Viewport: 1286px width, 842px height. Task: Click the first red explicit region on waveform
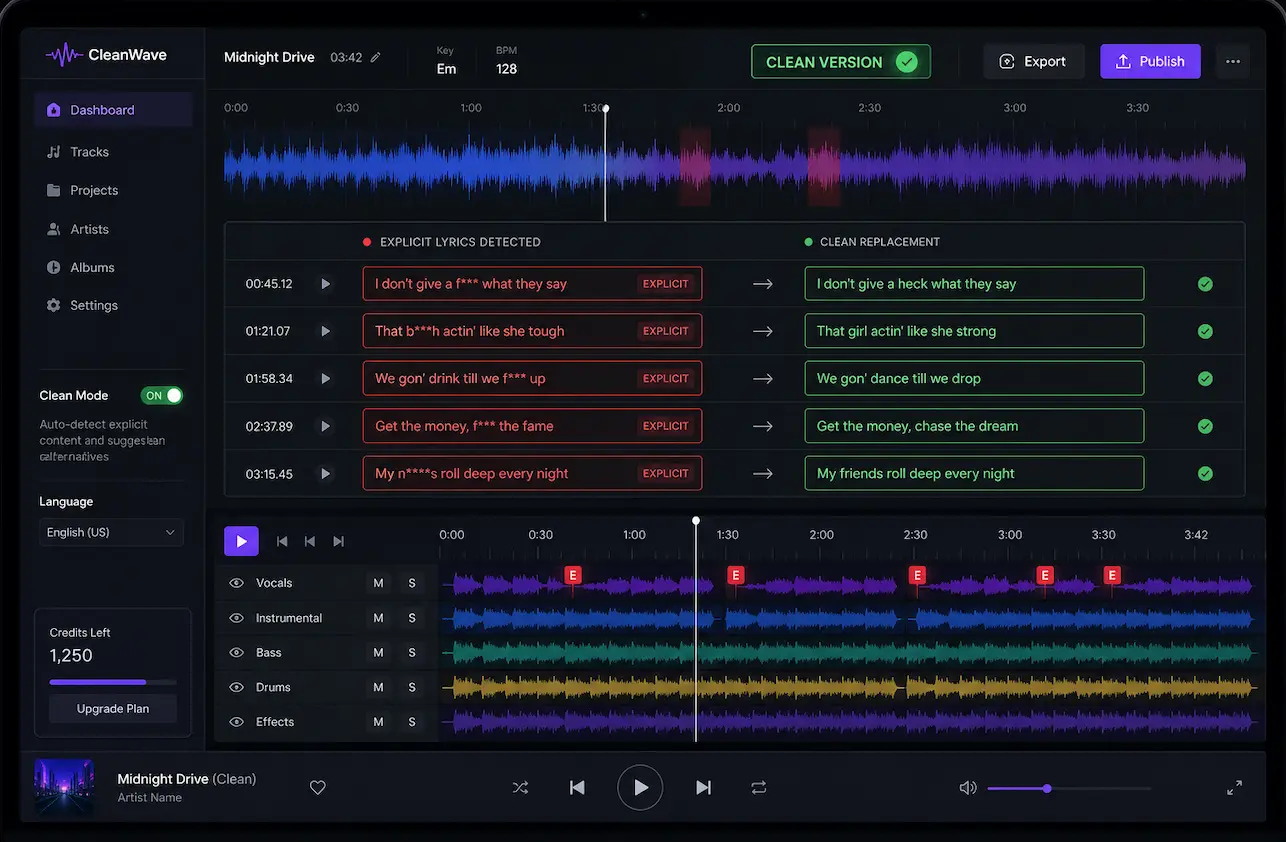pos(695,166)
